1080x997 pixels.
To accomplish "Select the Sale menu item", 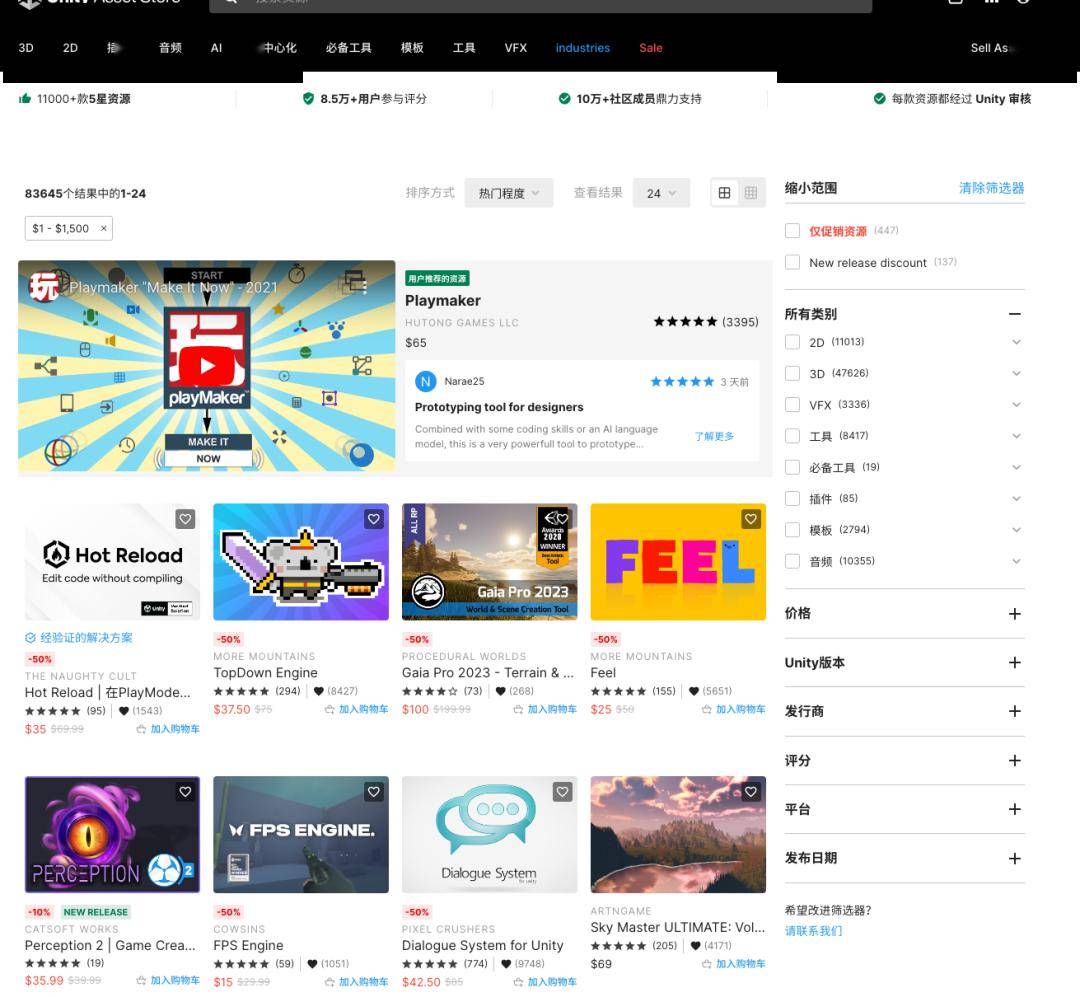I will point(650,48).
